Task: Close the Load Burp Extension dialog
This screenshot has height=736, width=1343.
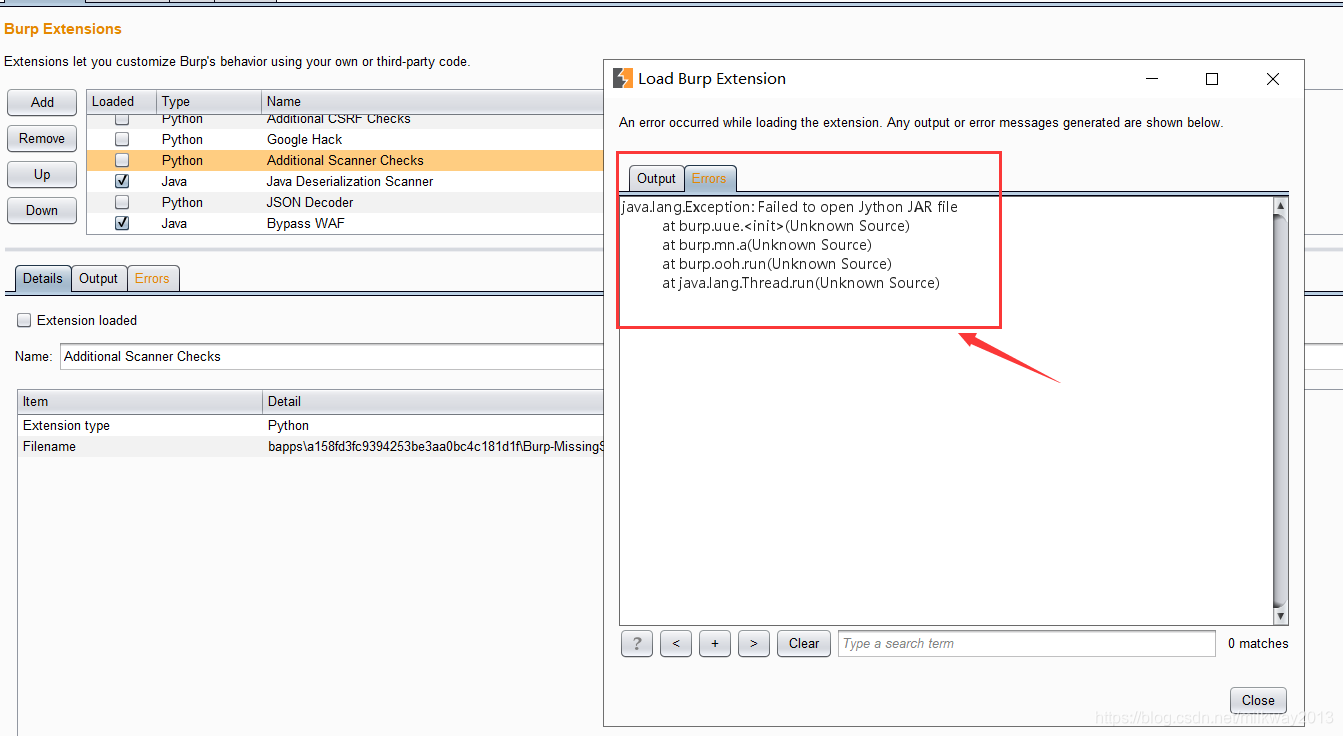Action: click(1258, 700)
